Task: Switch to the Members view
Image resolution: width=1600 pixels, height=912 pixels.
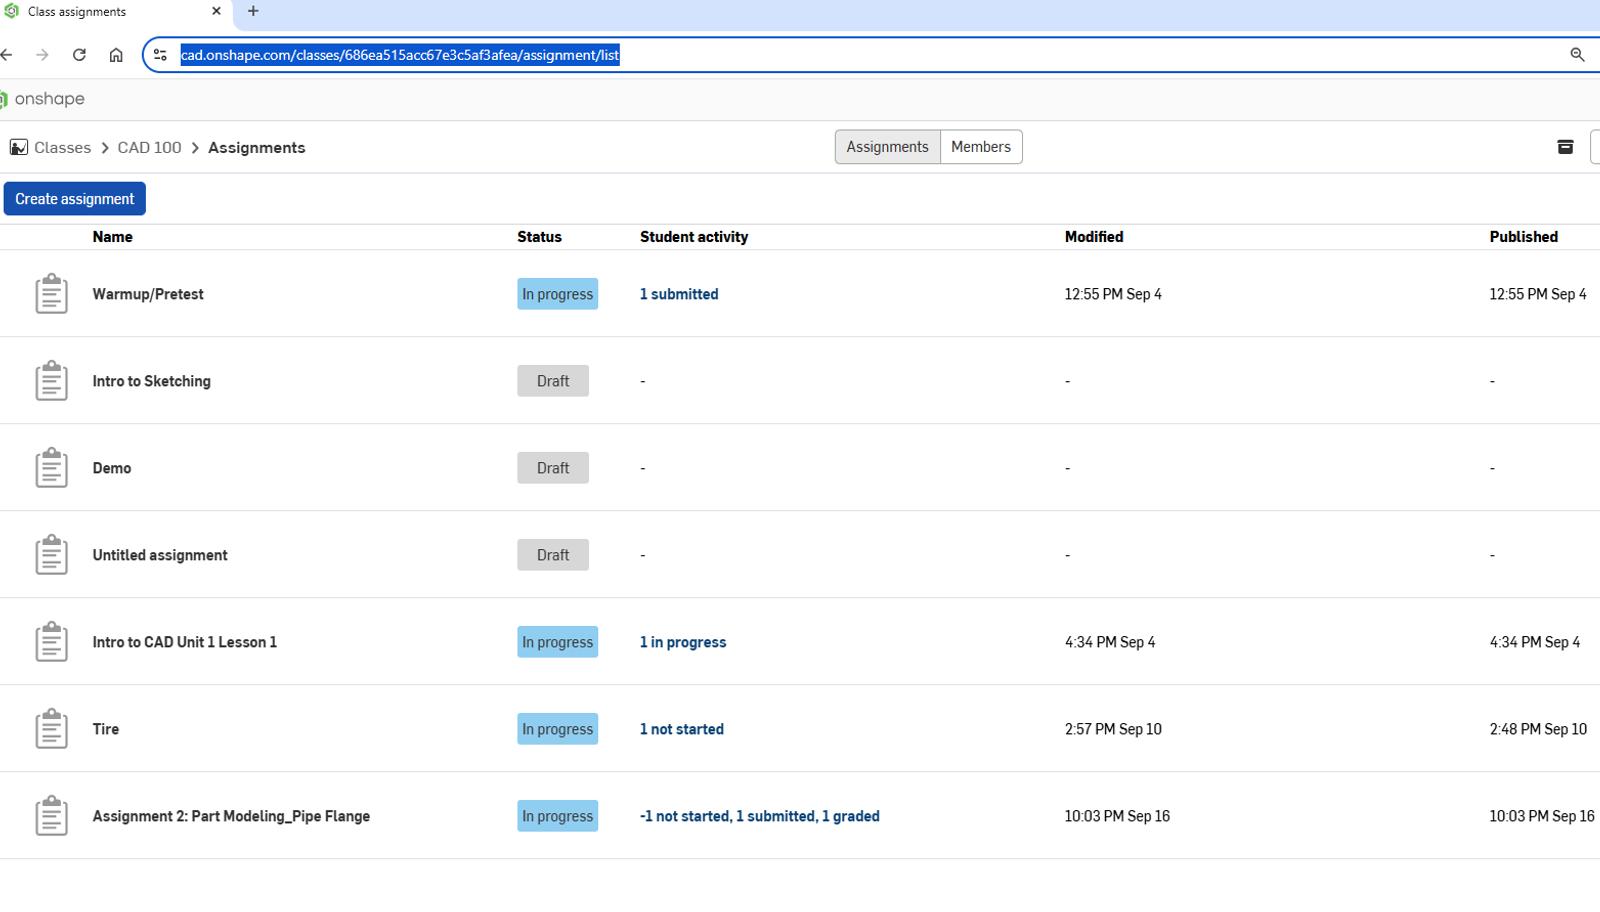Action: [980, 146]
